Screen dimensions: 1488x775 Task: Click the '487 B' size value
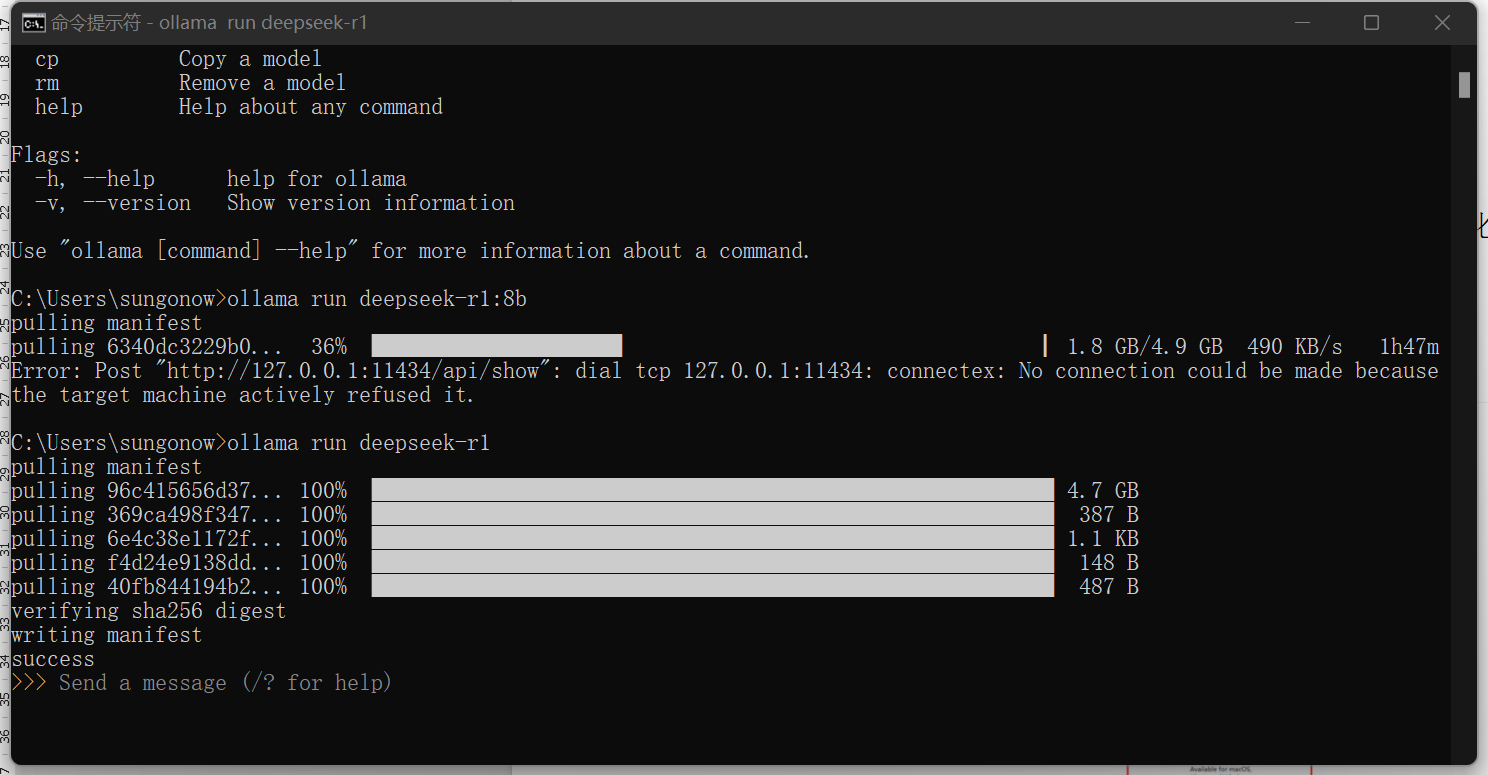pyautogui.click(x=1109, y=587)
